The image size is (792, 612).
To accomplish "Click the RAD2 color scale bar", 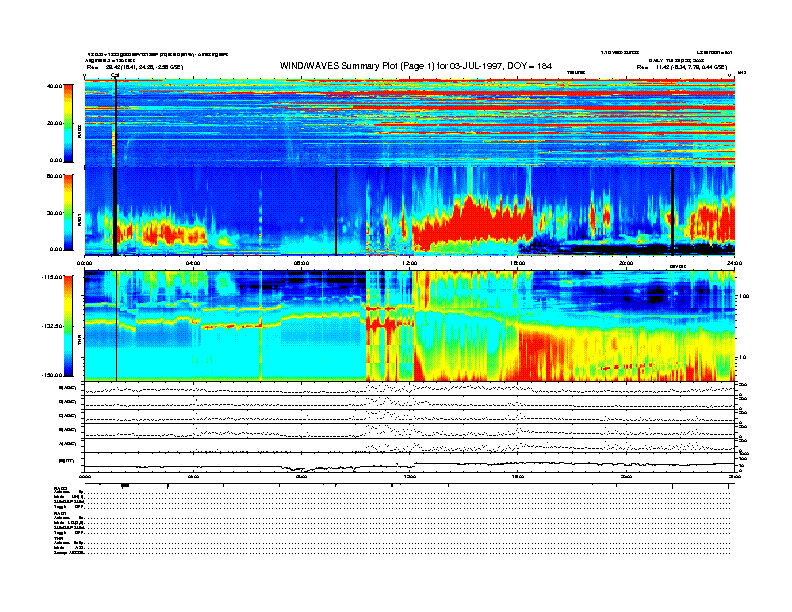I will tap(68, 123).
